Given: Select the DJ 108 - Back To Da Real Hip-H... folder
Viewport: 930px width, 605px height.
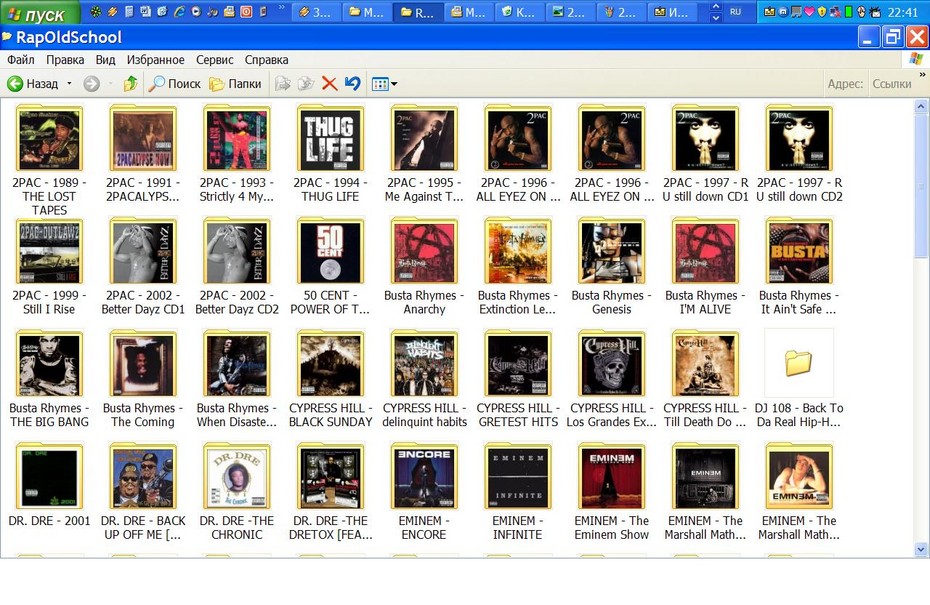Looking at the screenshot, I should (x=799, y=379).
